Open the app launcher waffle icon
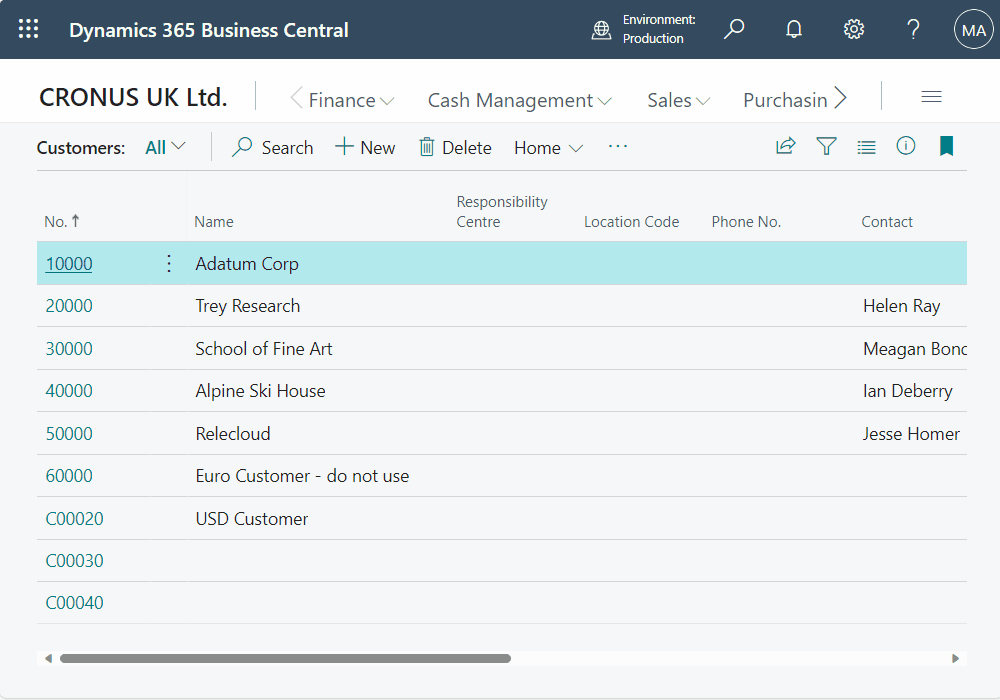 (29, 29)
